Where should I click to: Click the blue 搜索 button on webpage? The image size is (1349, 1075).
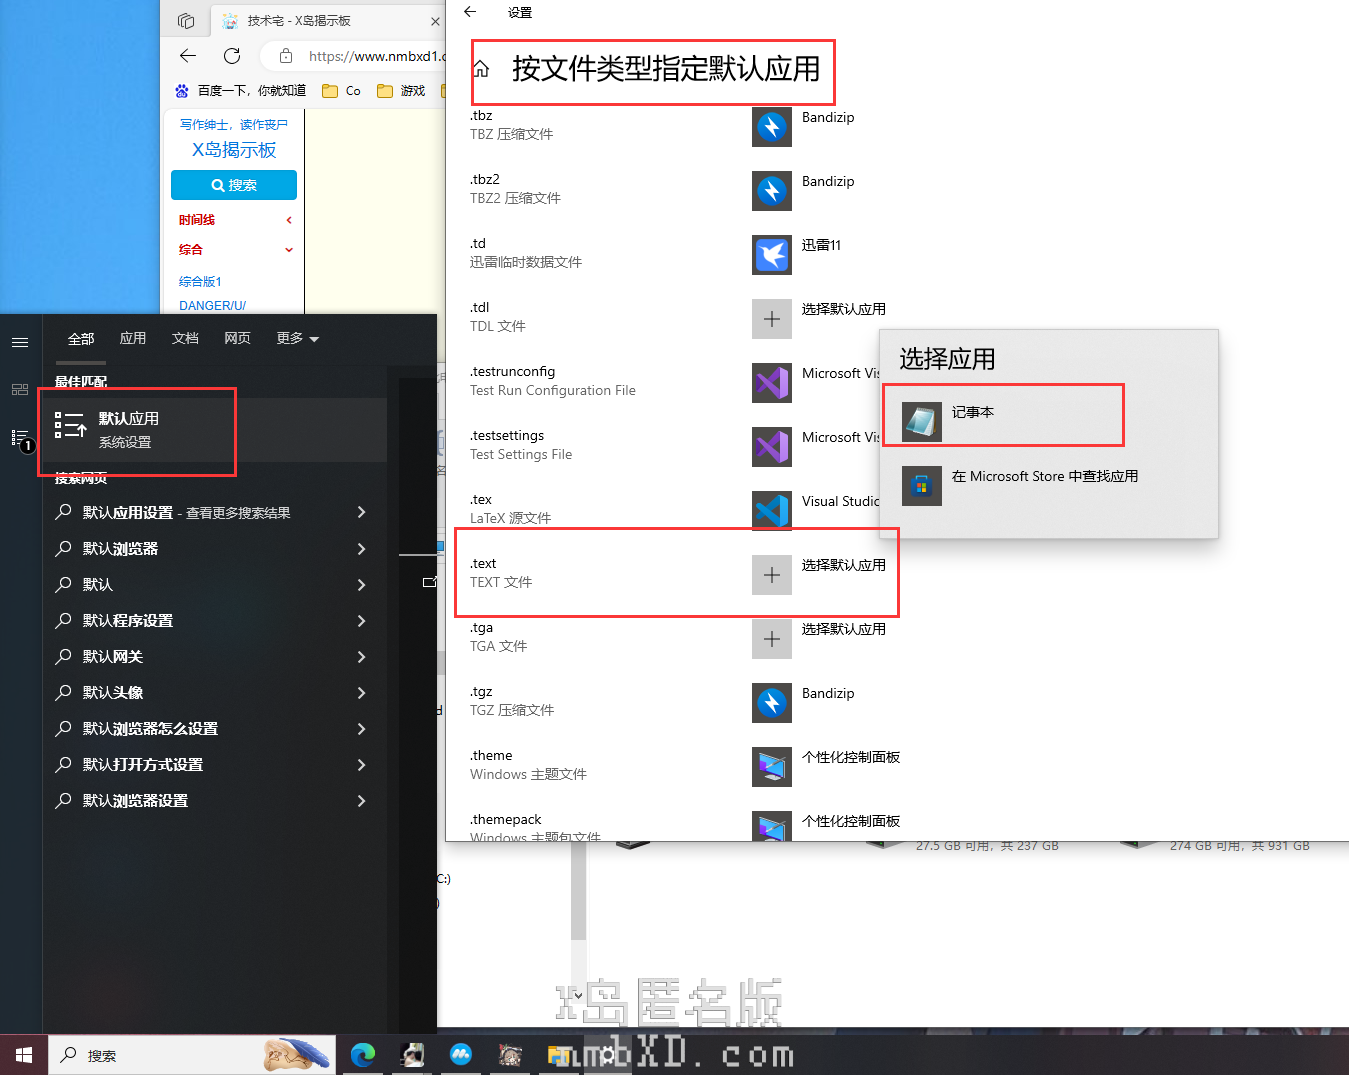234,185
